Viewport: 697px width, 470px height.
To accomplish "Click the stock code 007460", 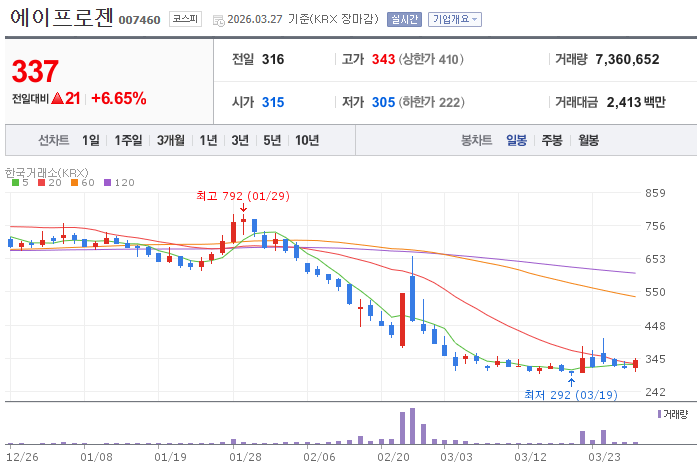I will click(139, 20).
